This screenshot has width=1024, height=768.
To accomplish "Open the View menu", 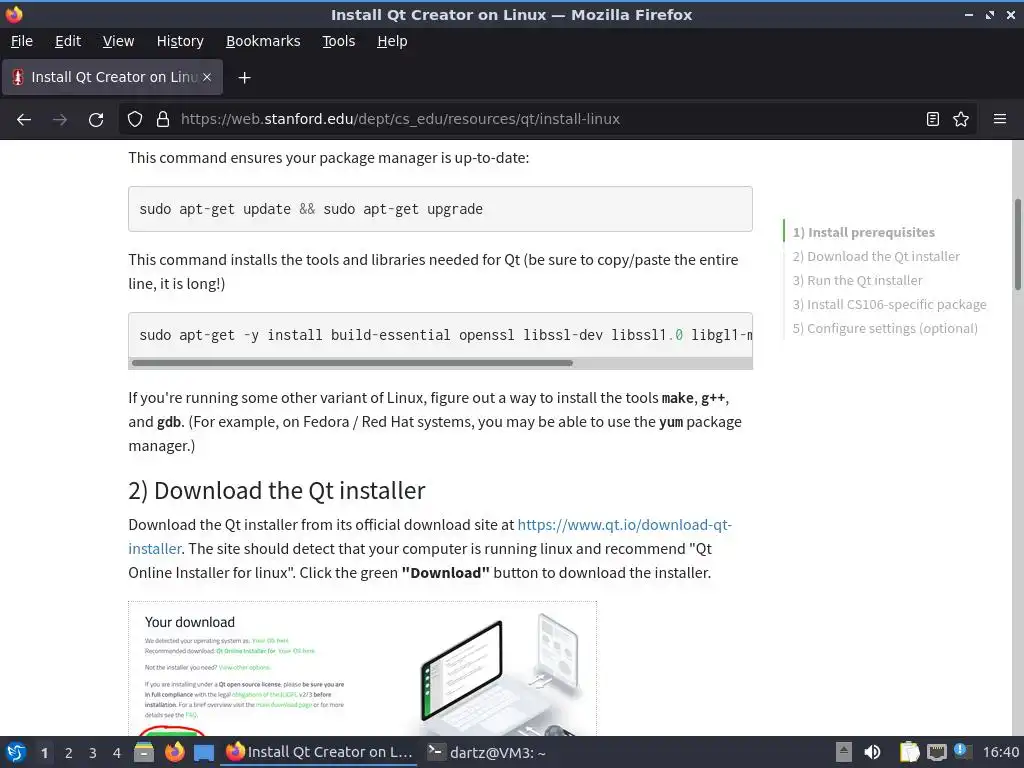I will tap(118, 41).
